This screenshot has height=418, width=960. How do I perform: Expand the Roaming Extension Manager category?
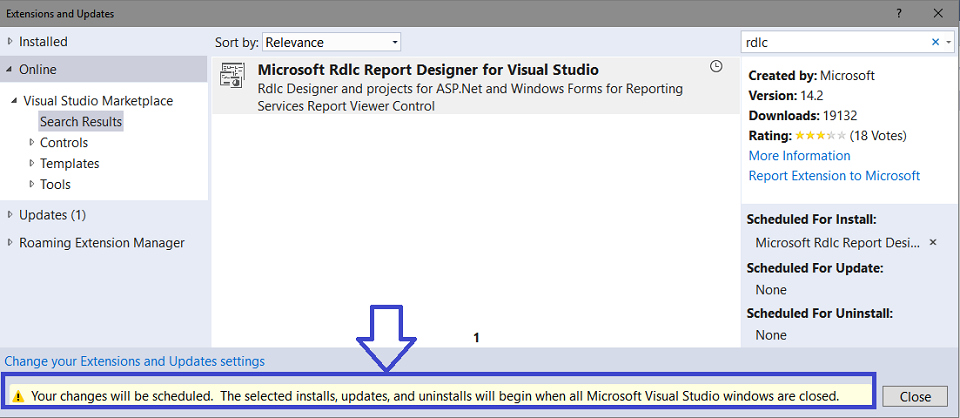[x=10, y=242]
